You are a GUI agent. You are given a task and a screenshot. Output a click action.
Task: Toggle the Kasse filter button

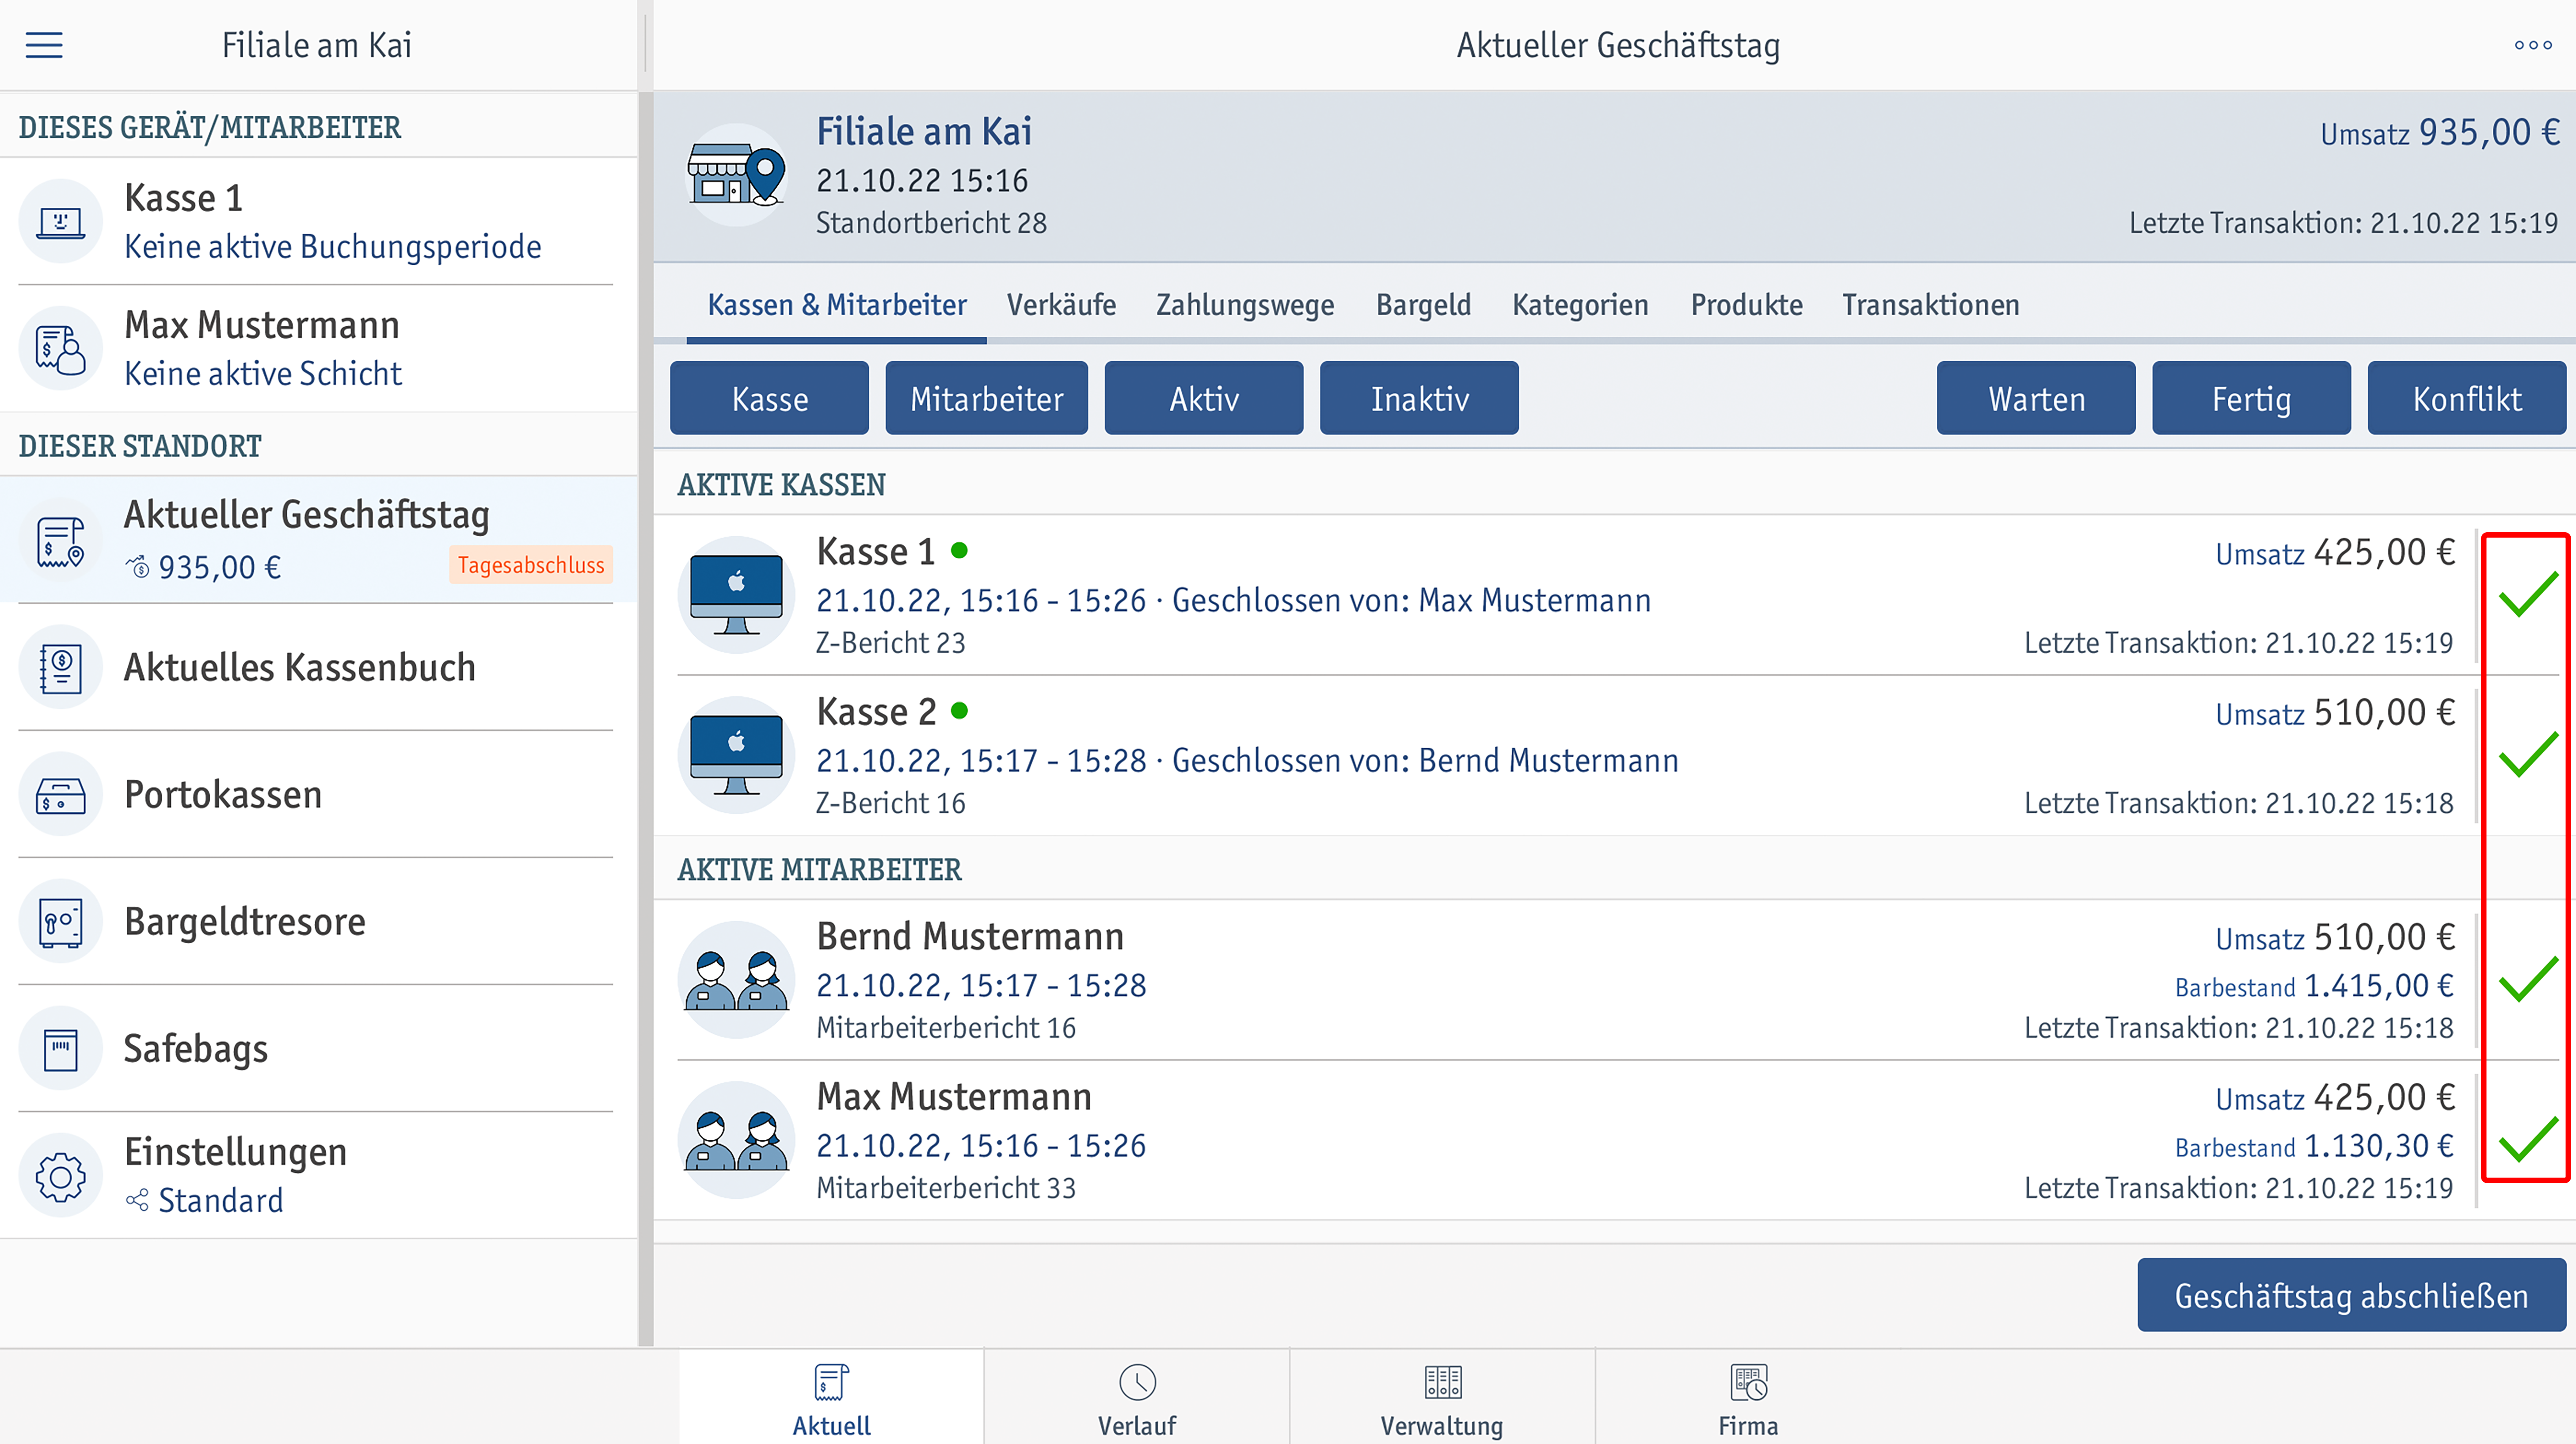pos(769,398)
